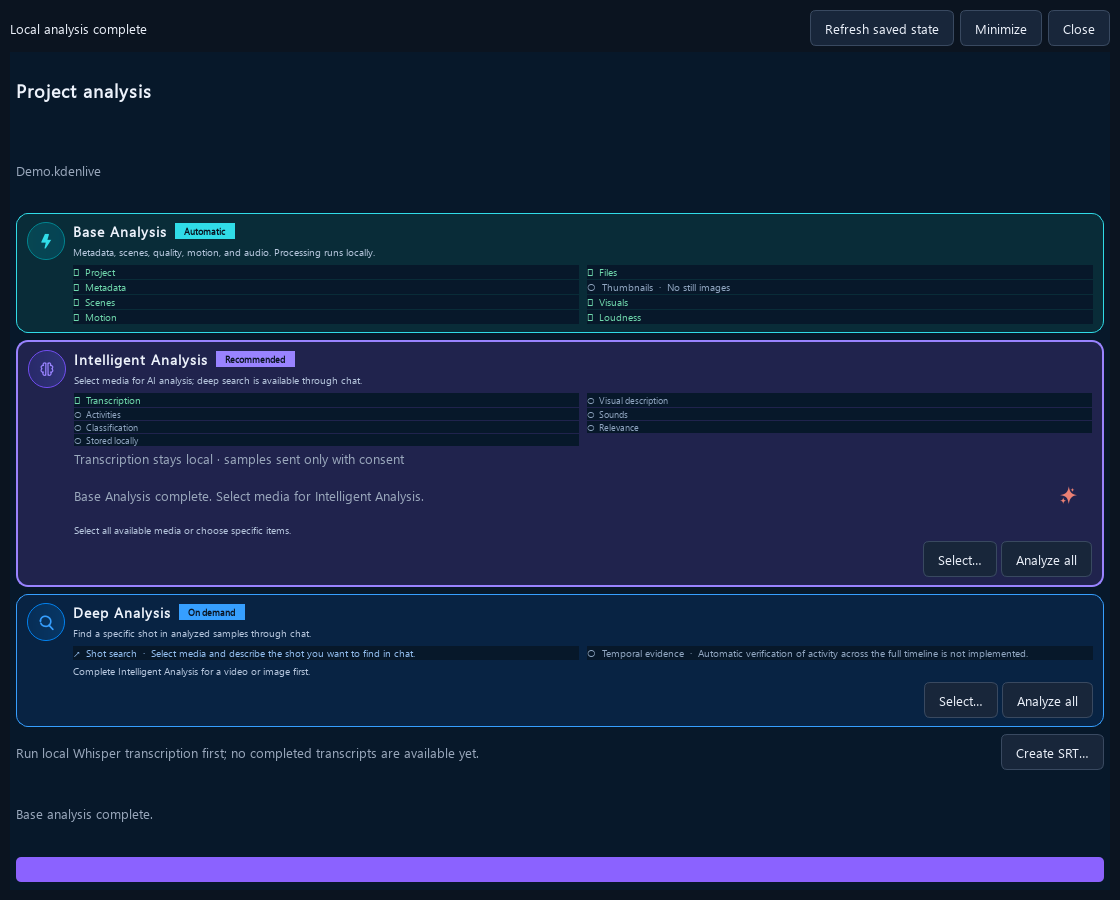Screen dimensions: 1120x900
Task: Click the brain icon for Intelligent Analysis
Action: [x=46, y=369]
